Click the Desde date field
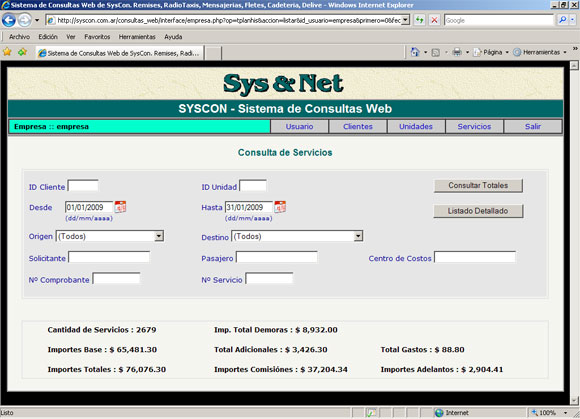The image size is (580, 419). pyautogui.click(x=89, y=207)
